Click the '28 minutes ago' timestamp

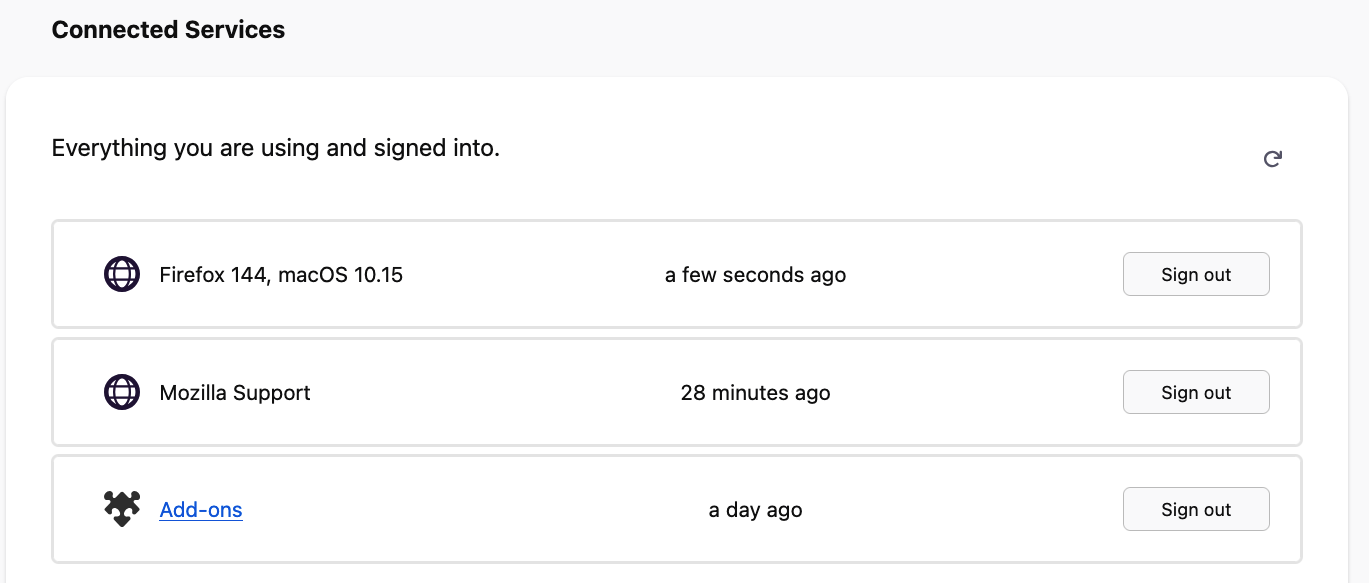pos(755,392)
